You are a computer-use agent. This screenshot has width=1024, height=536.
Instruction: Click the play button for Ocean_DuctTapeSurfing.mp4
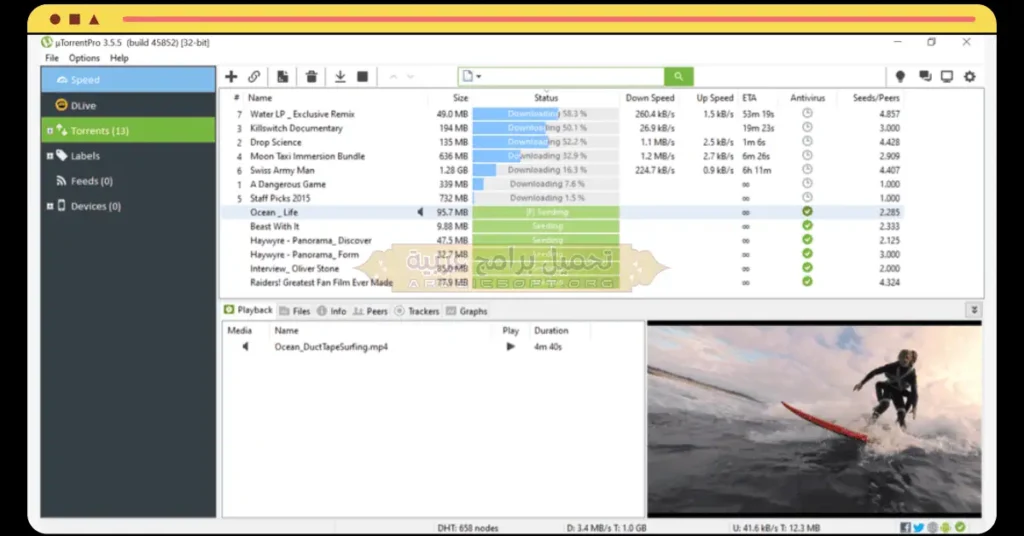click(x=510, y=347)
